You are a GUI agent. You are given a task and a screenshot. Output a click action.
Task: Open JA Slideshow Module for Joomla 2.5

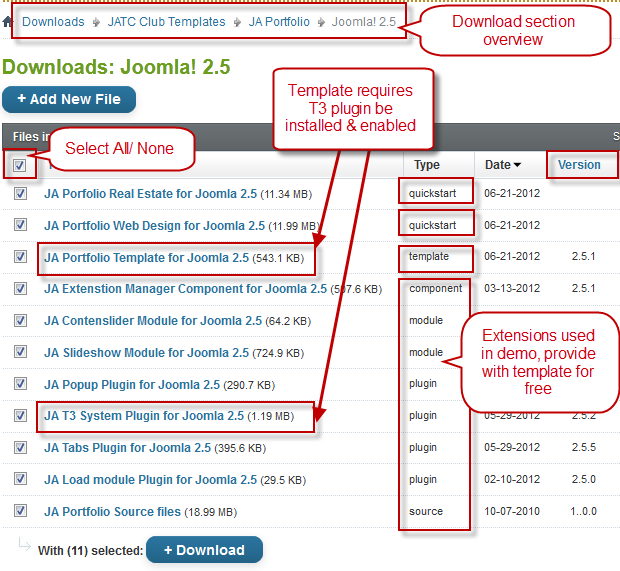[x=146, y=353]
